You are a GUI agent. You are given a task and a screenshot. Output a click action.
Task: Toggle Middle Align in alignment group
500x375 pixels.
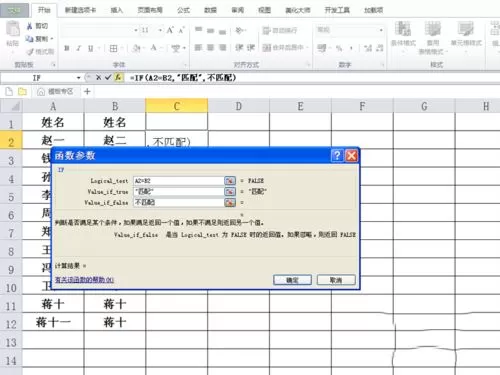point(210,30)
